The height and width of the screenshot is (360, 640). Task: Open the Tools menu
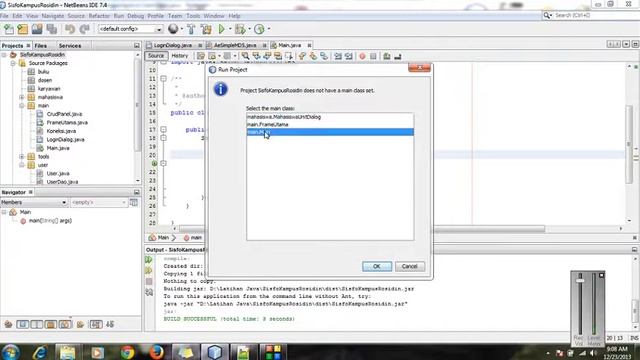193,16
